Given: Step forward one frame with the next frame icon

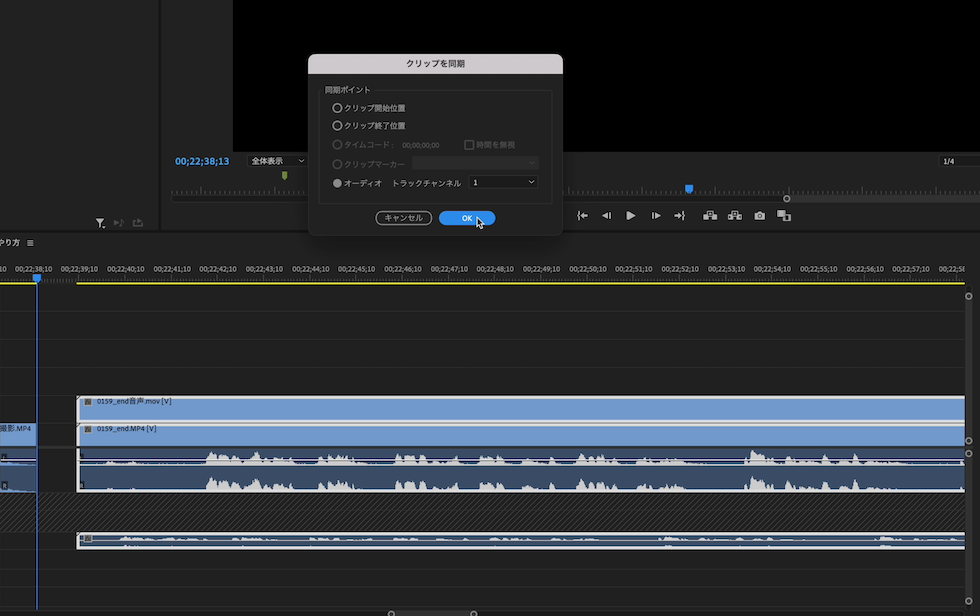Looking at the screenshot, I should click(x=654, y=215).
